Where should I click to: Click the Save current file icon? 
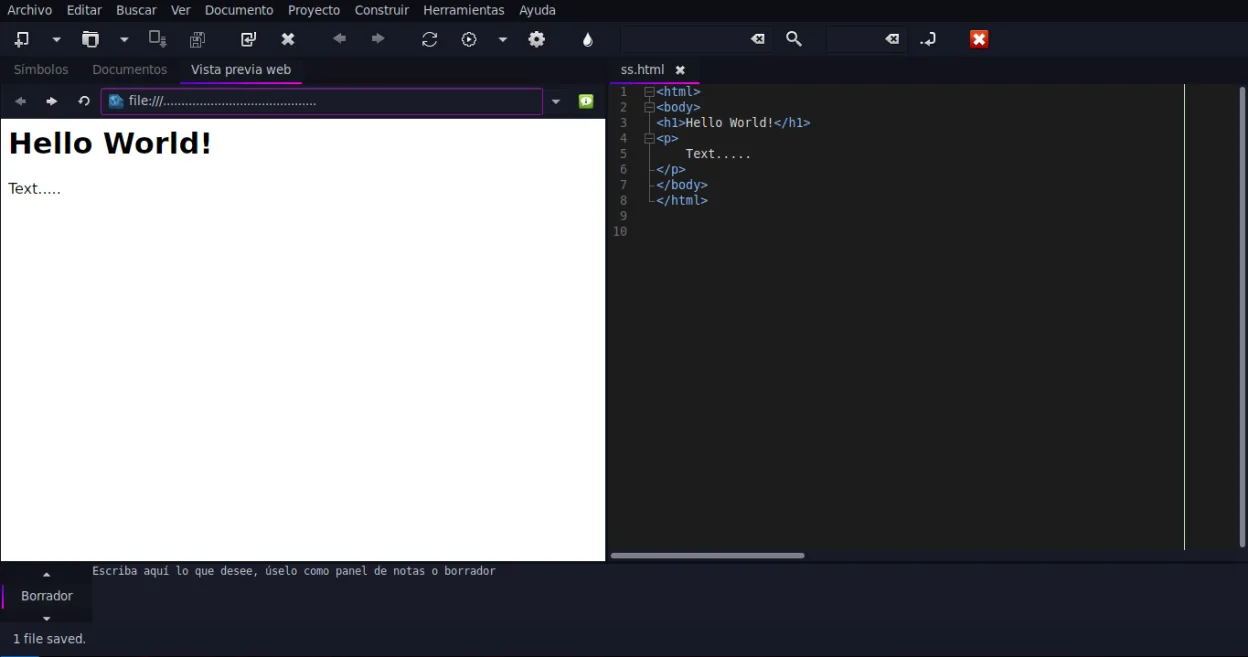[x=157, y=39]
